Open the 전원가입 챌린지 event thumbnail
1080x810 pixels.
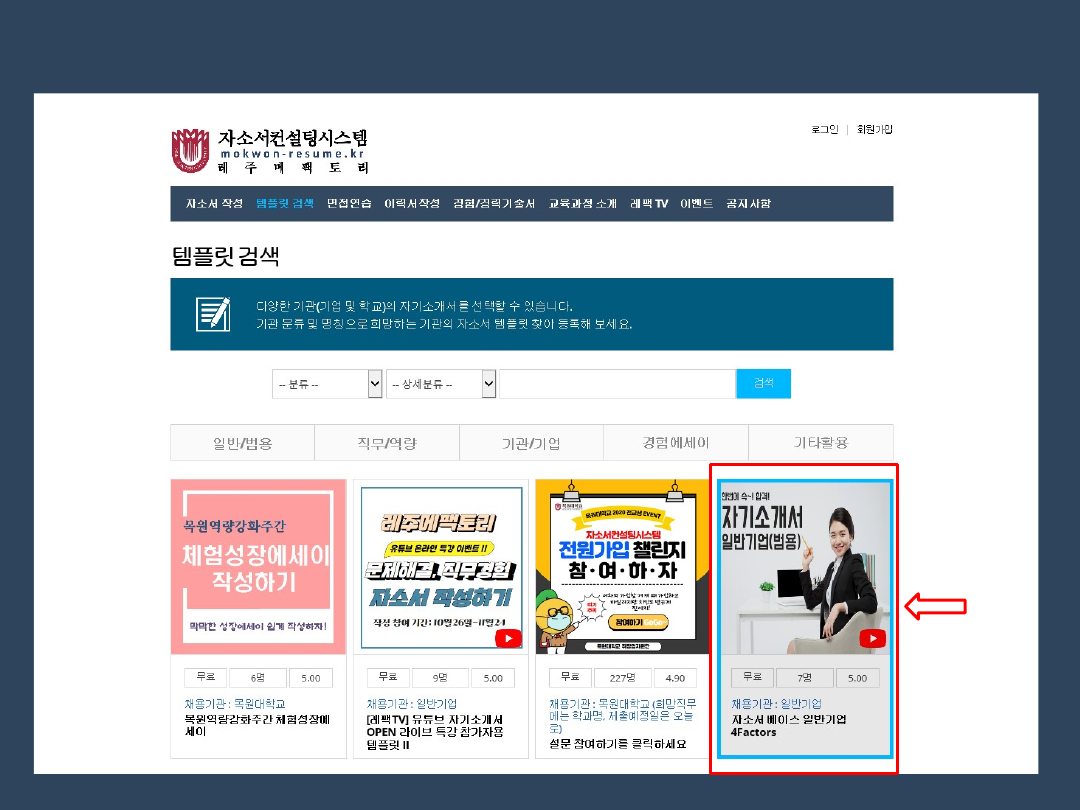pyautogui.click(x=622, y=567)
